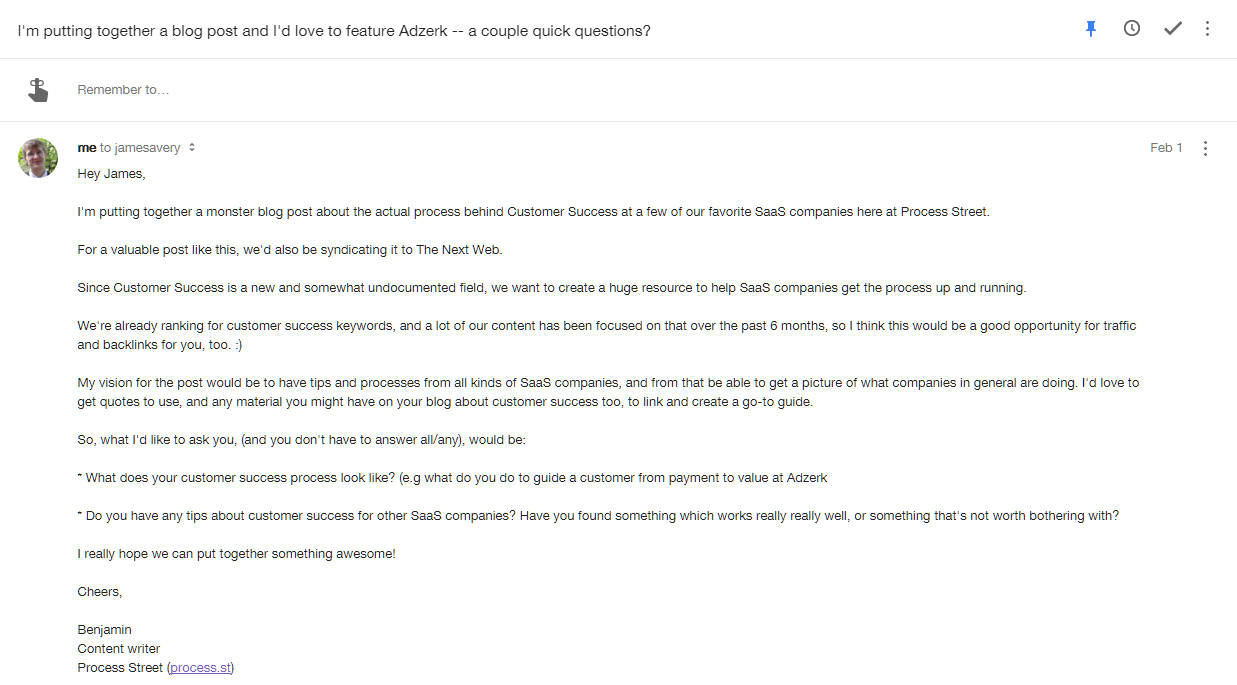The width and height of the screenshot is (1237, 685).
Task: Click the 'Content writer' signature line
Action: point(119,649)
